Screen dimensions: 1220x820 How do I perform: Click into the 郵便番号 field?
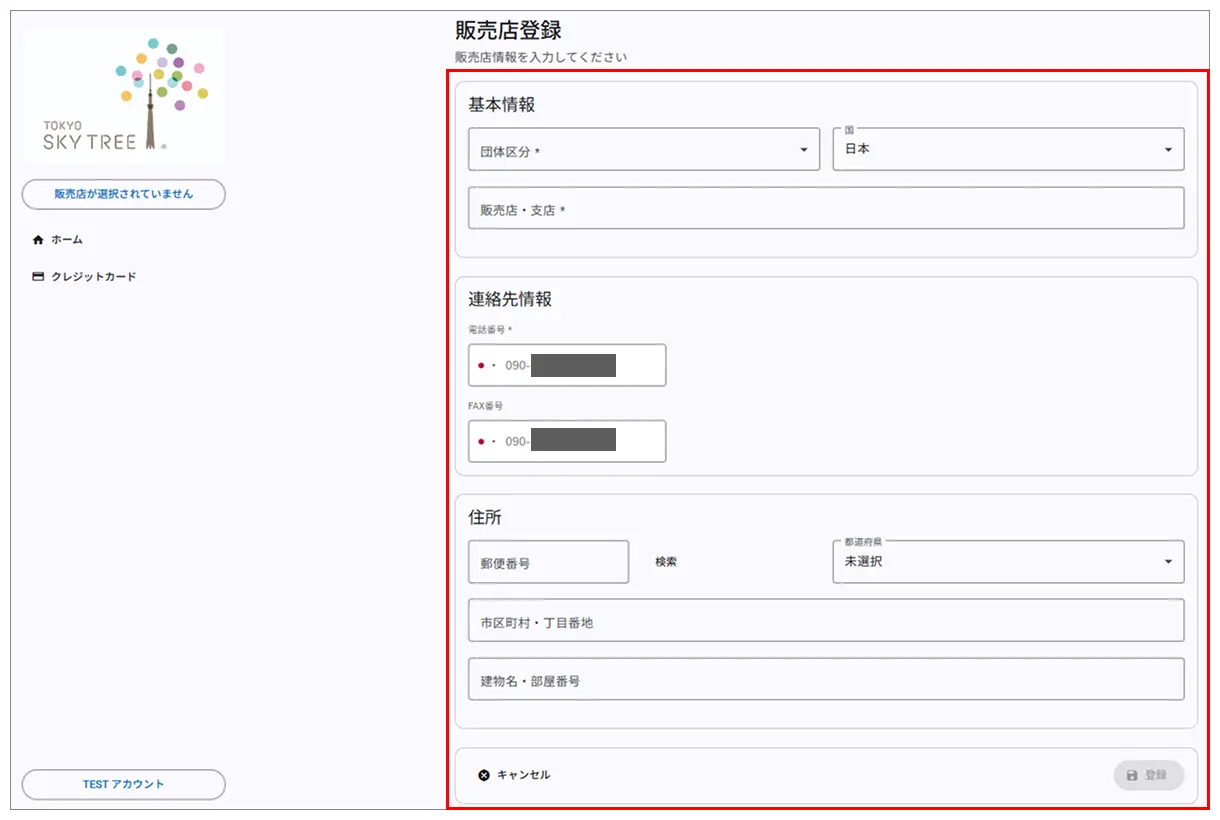pyautogui.click(x=548, y=563)
